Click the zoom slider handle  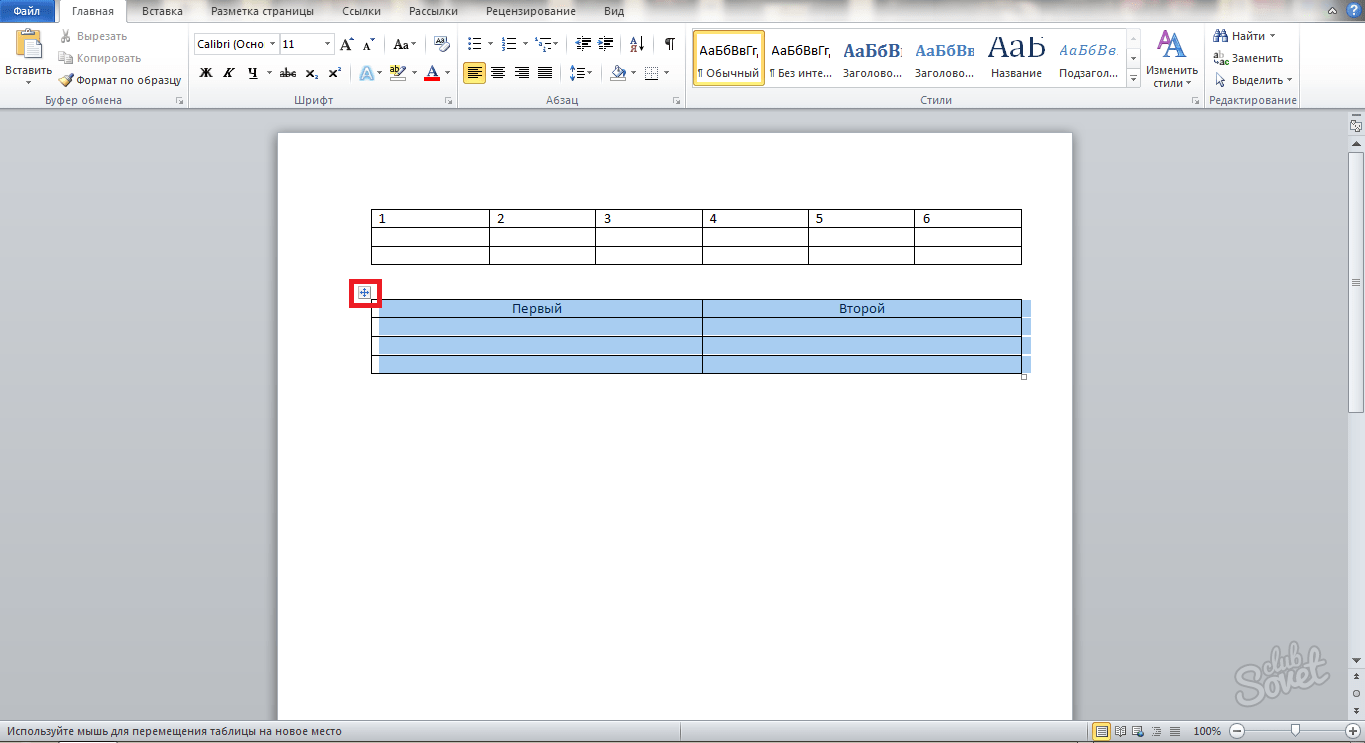coord(1296,731)
